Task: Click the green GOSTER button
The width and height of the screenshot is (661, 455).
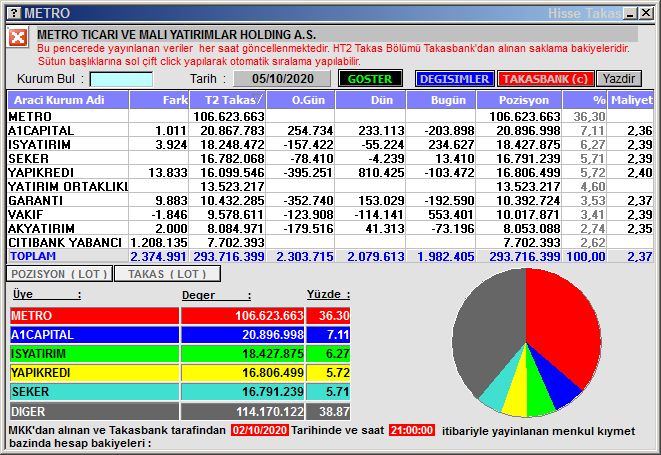Action: click(x=370, y=79)
